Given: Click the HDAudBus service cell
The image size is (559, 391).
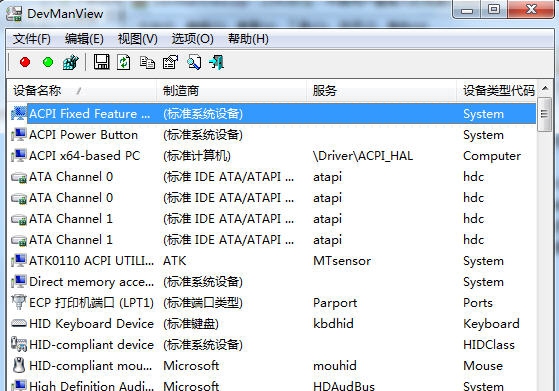Looking at the screenshot, I should tap(344, 385).
